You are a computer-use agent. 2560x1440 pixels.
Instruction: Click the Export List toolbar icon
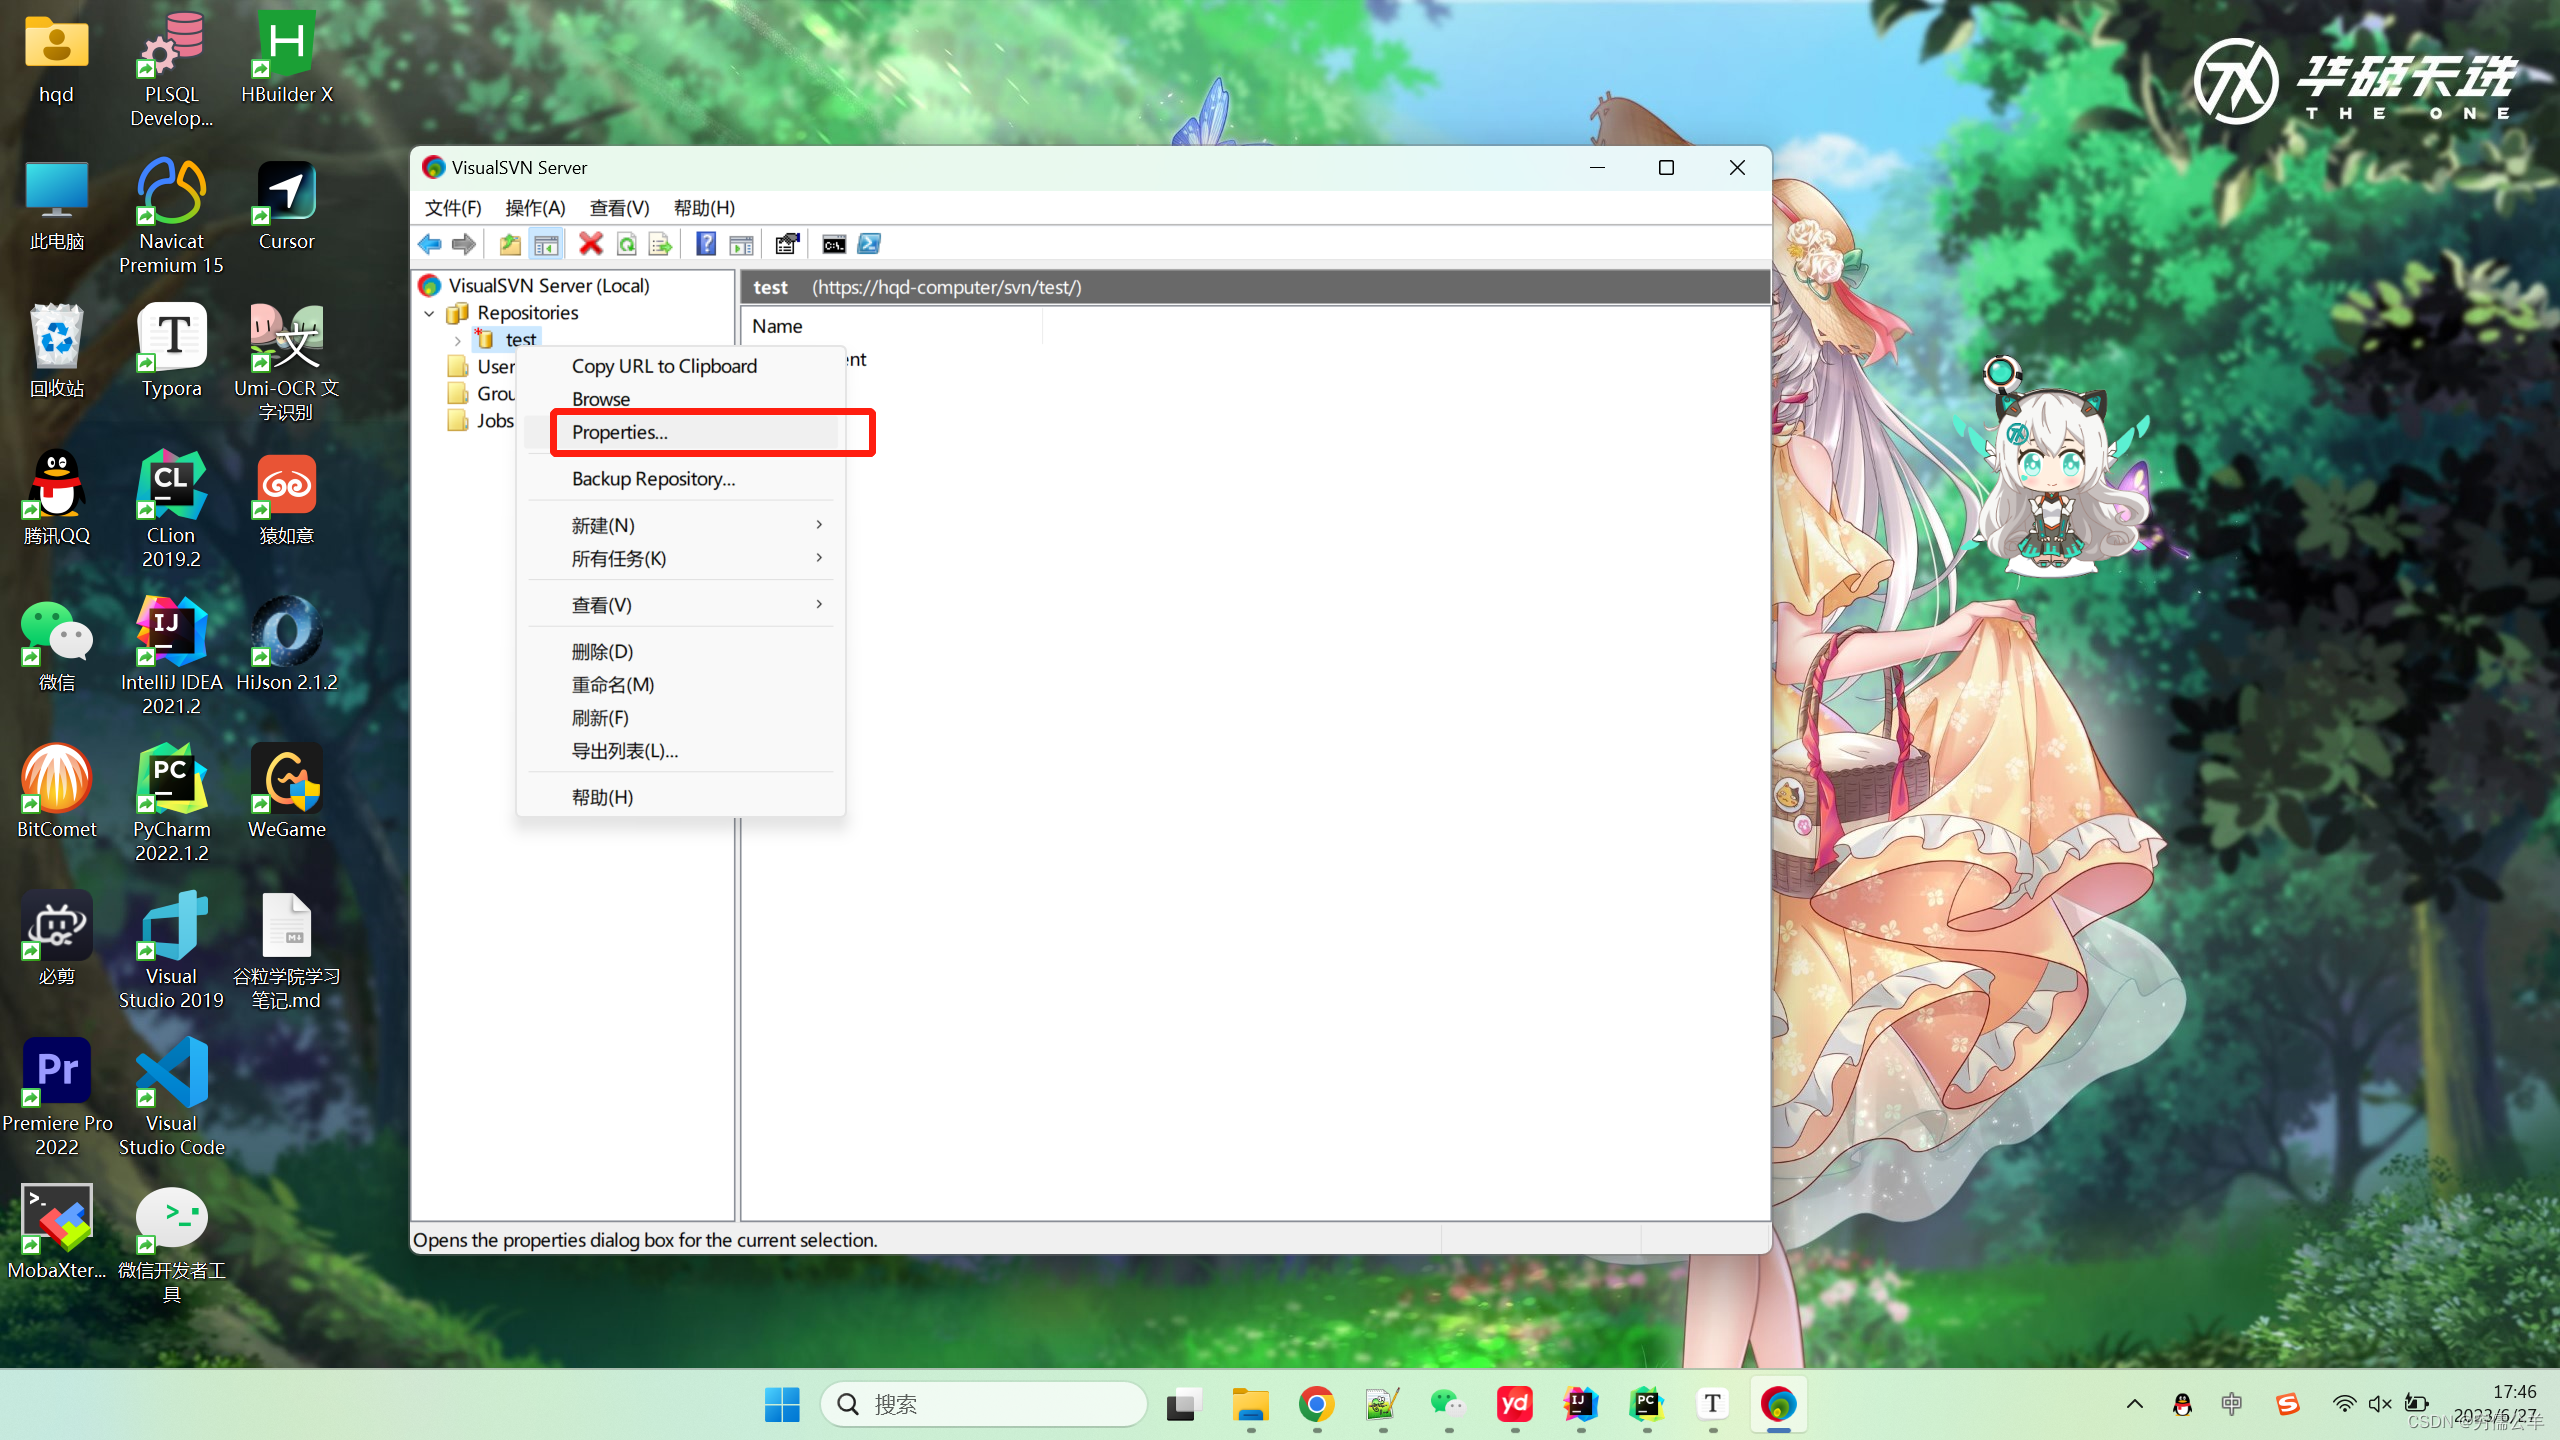click(660, 243)
